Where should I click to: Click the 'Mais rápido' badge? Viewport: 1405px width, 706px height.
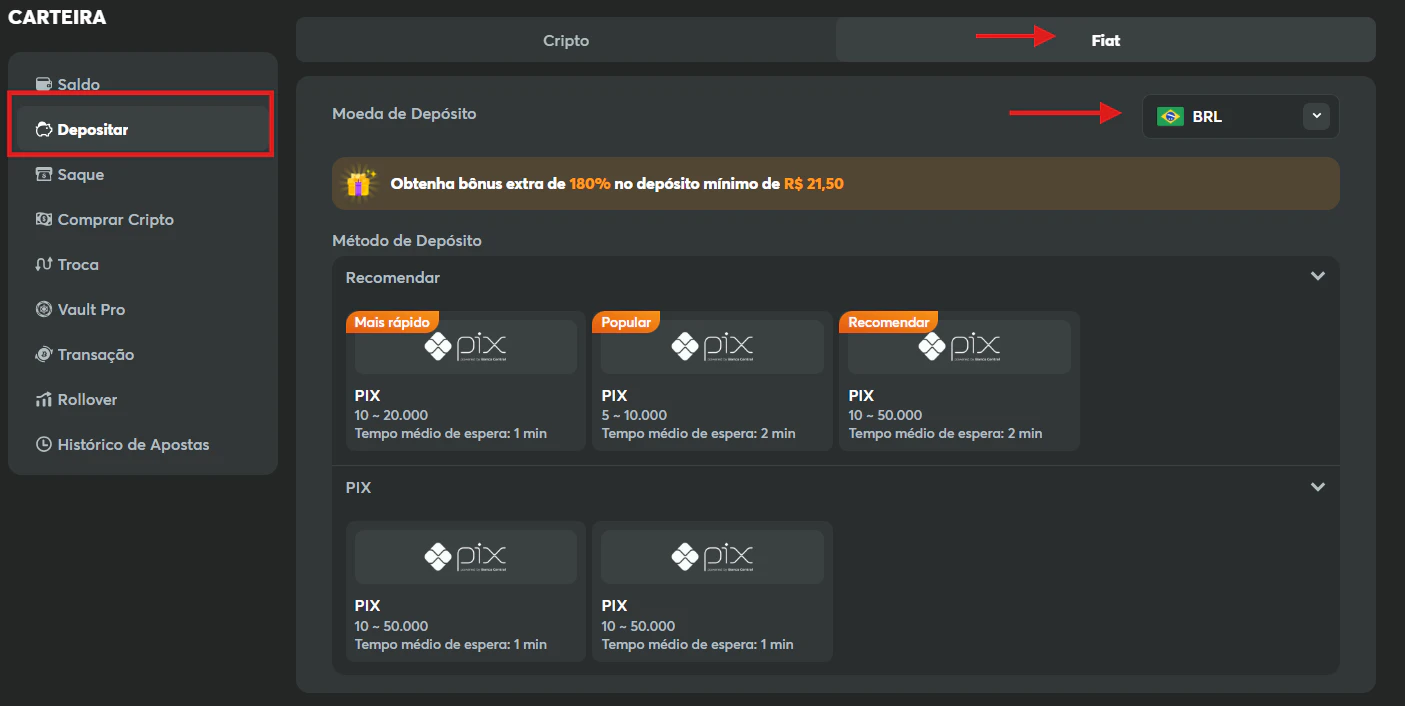(392, 322)
